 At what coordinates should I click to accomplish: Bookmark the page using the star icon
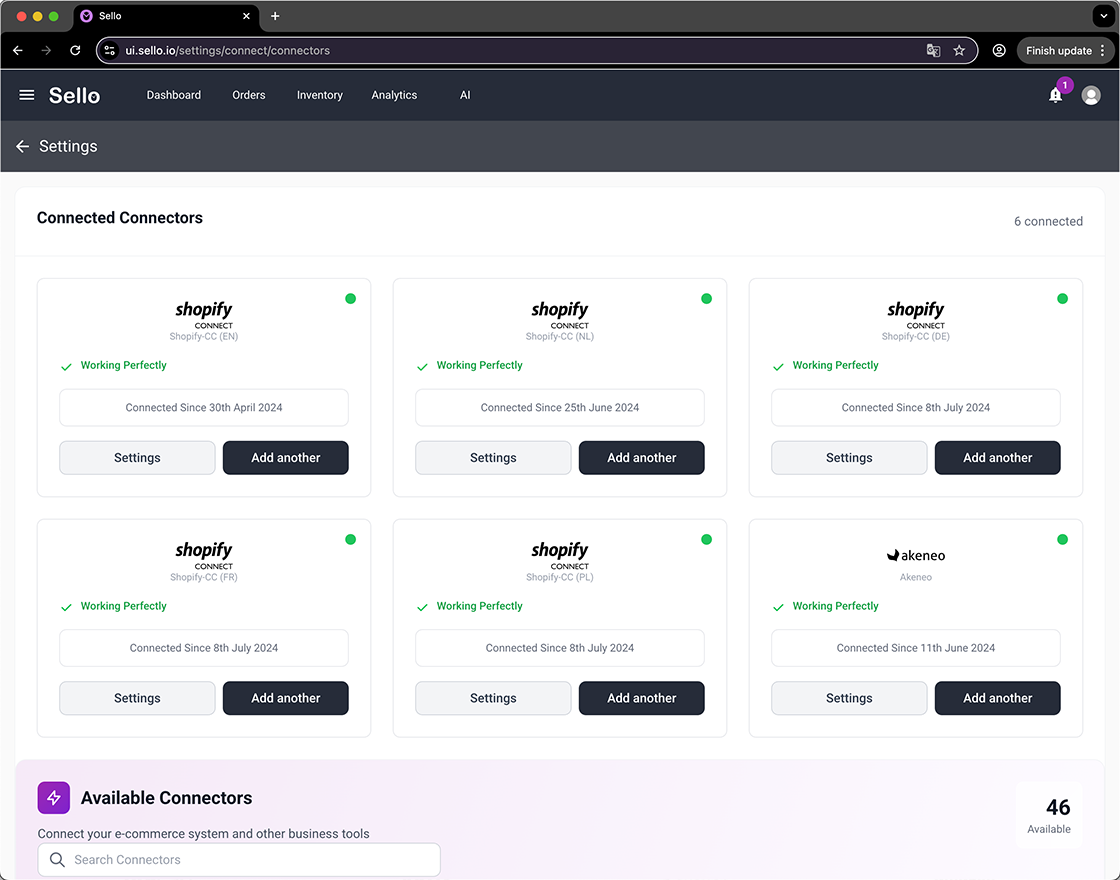(x=959, y=50)
